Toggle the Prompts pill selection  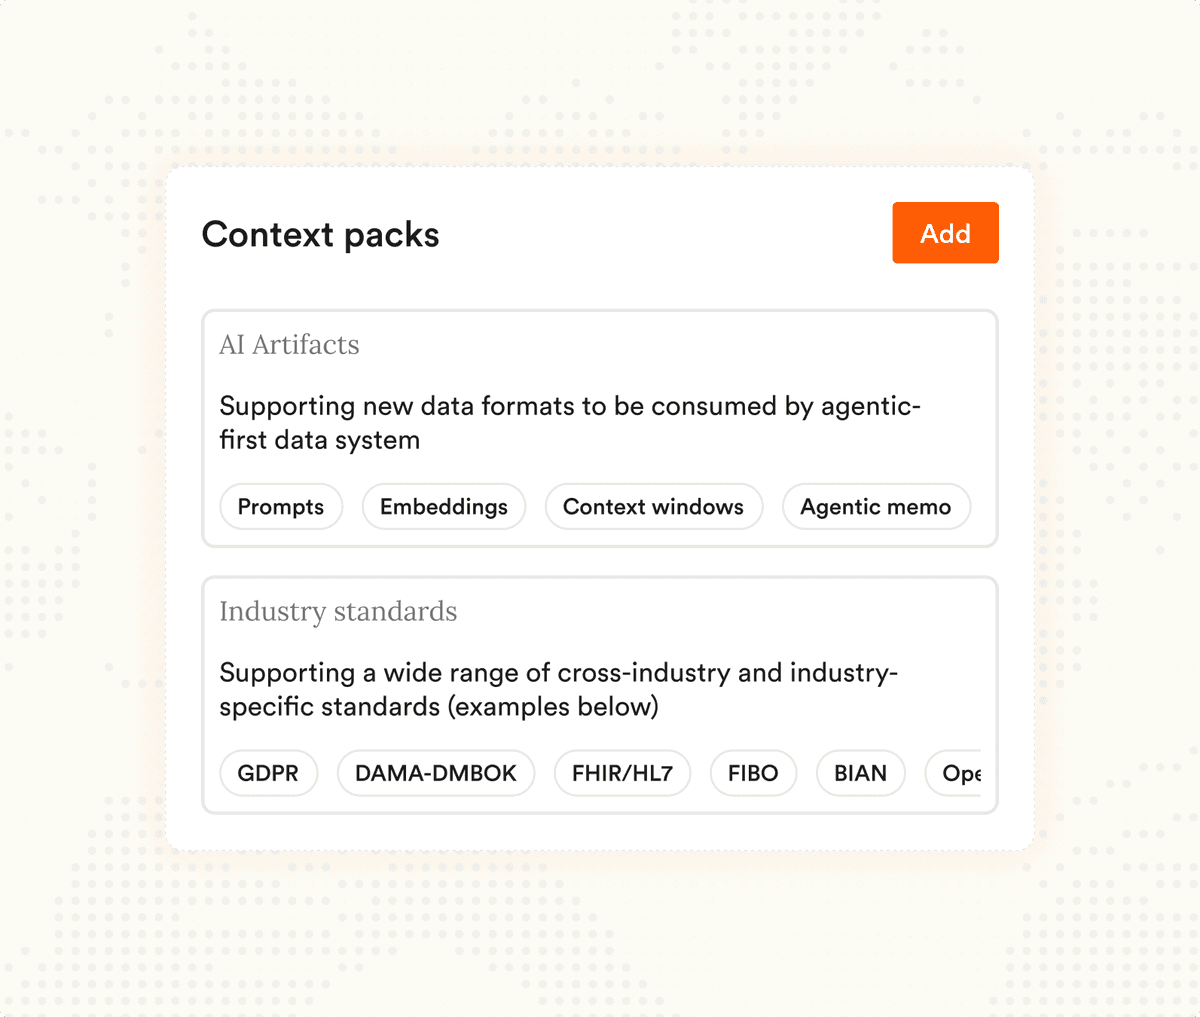(x=281, y=507)
